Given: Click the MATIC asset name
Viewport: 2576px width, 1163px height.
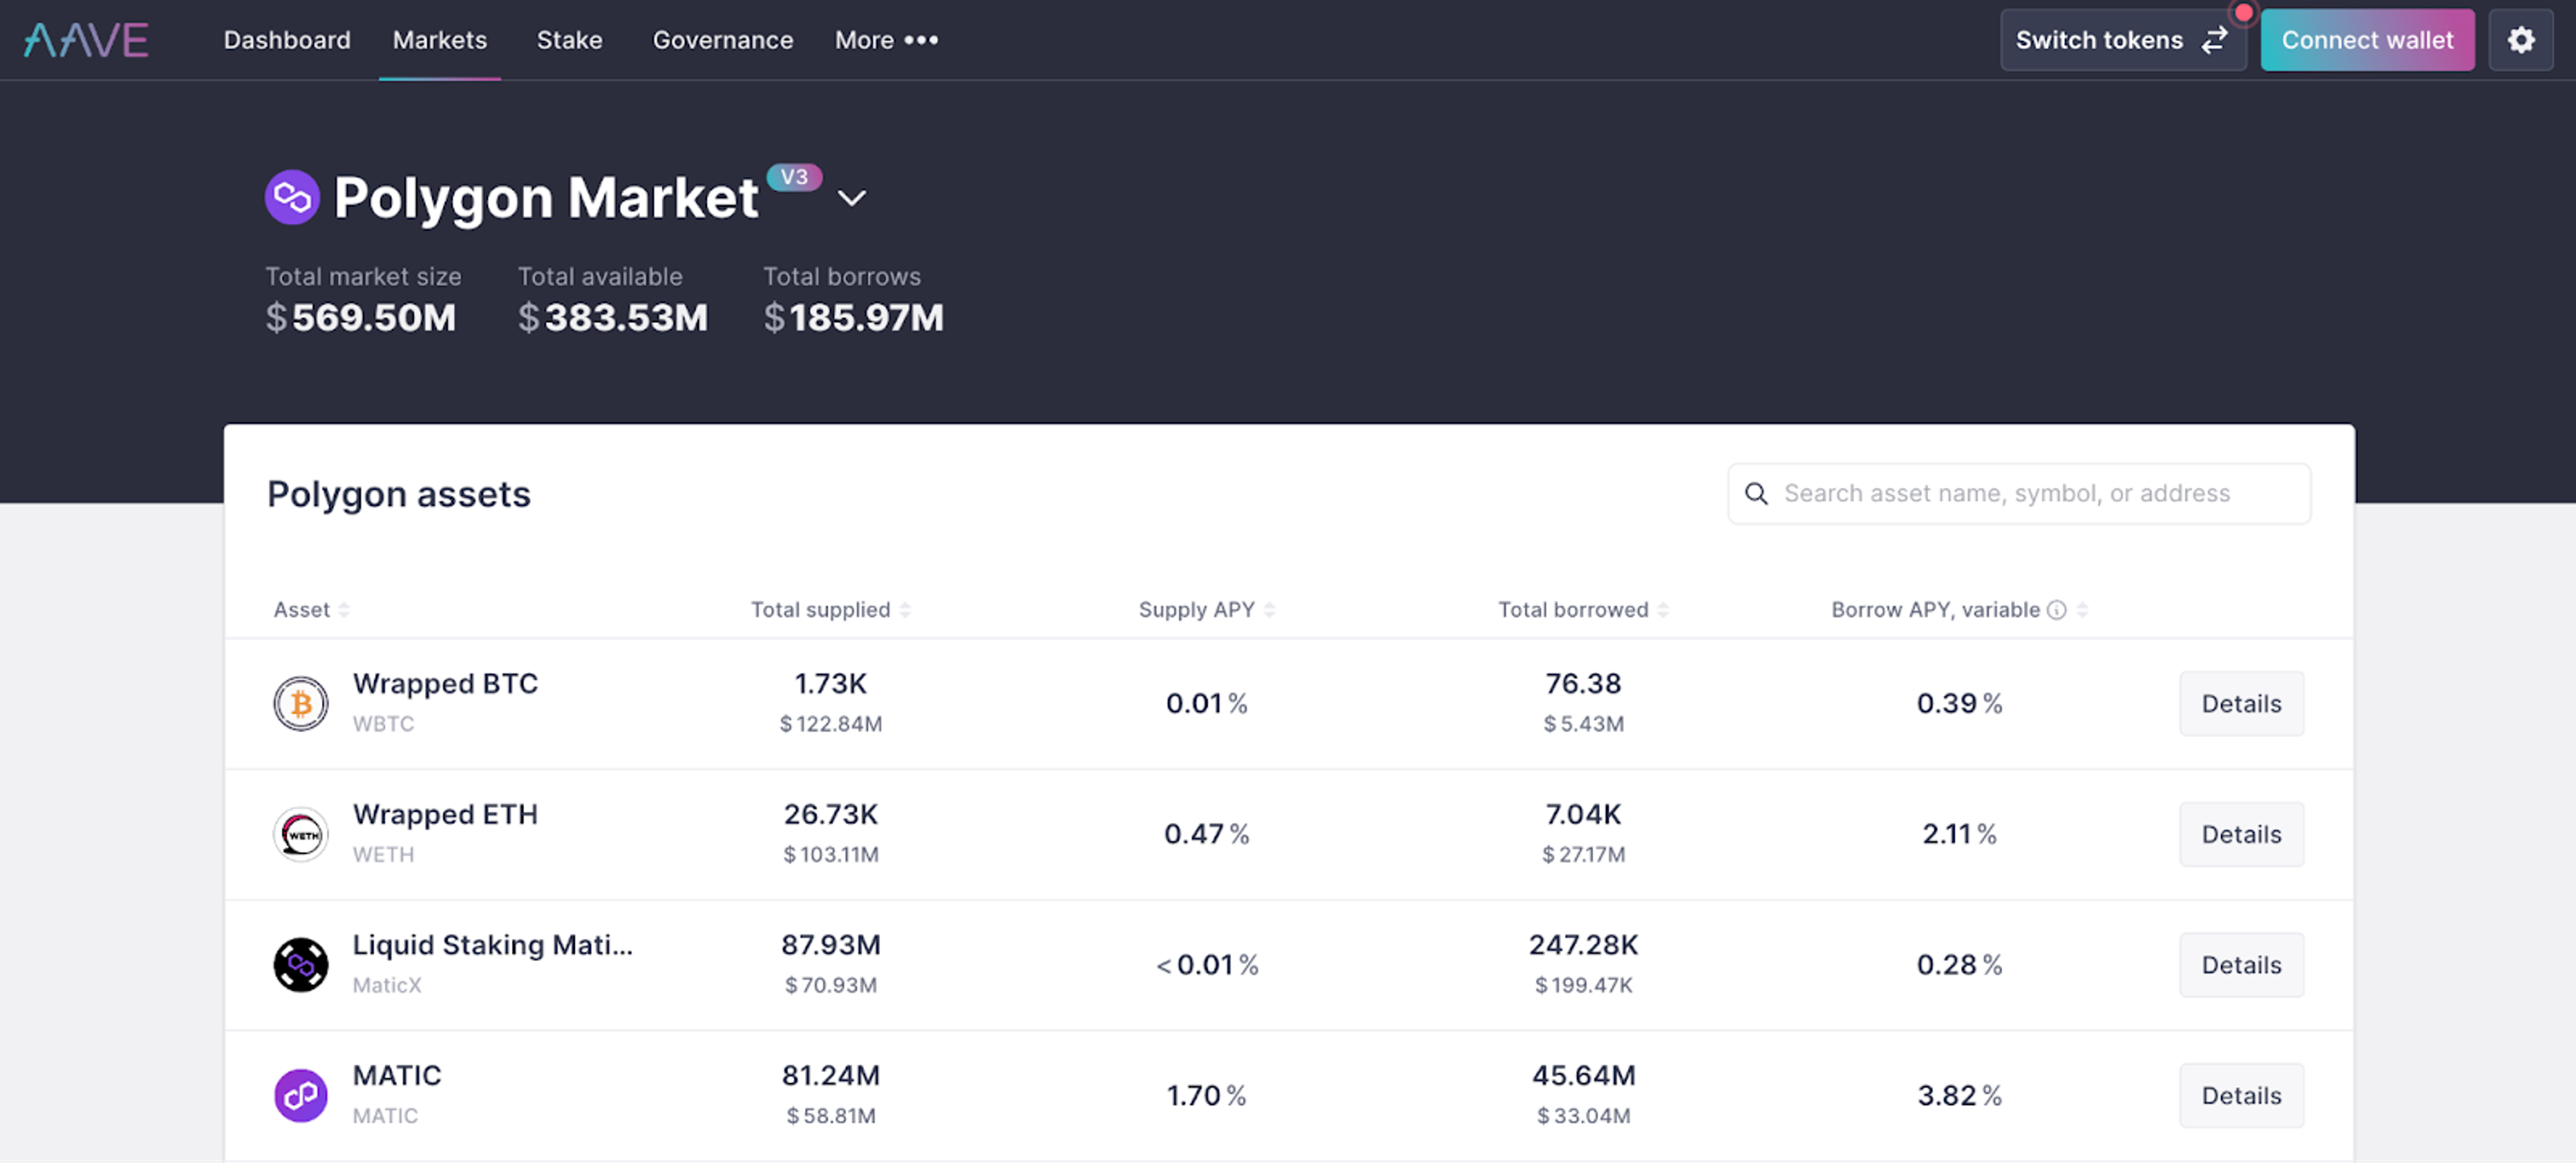Looking at the screenshot, I should tap(397, 1076).
